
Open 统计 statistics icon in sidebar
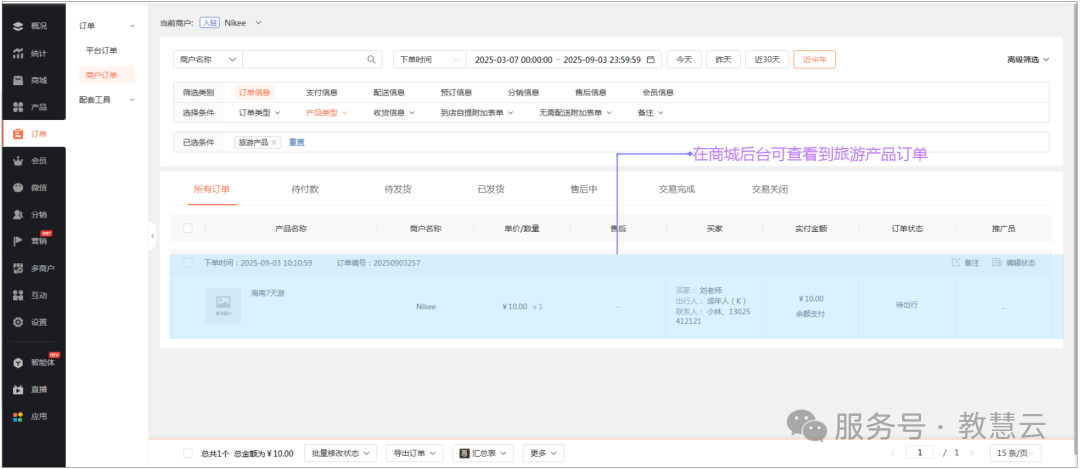coord(18,53)
